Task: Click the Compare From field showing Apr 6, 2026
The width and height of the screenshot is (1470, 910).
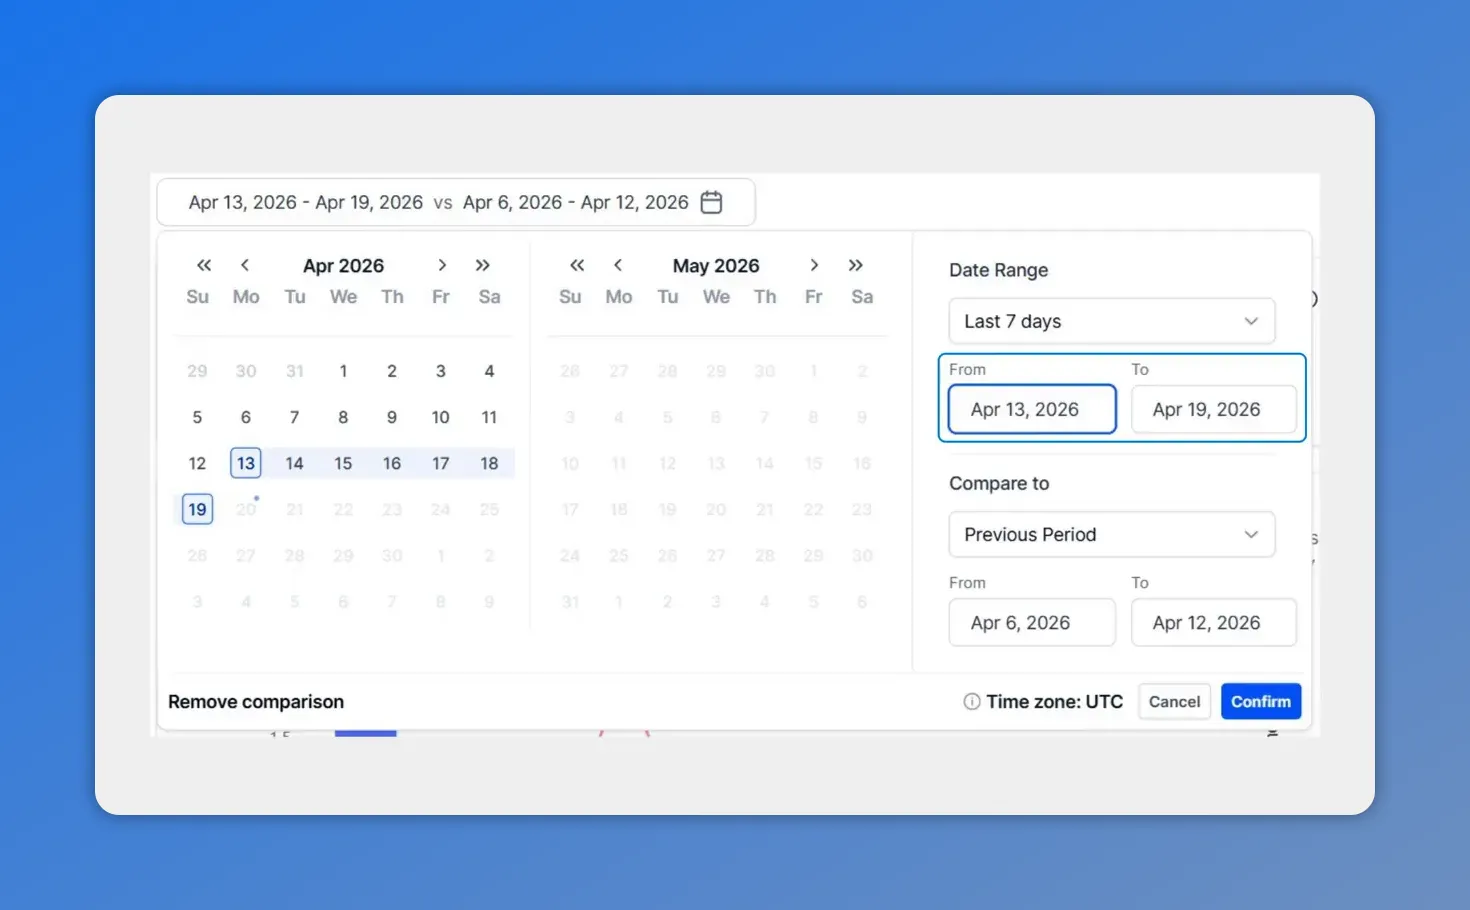Action: [x=1032, y=622]
